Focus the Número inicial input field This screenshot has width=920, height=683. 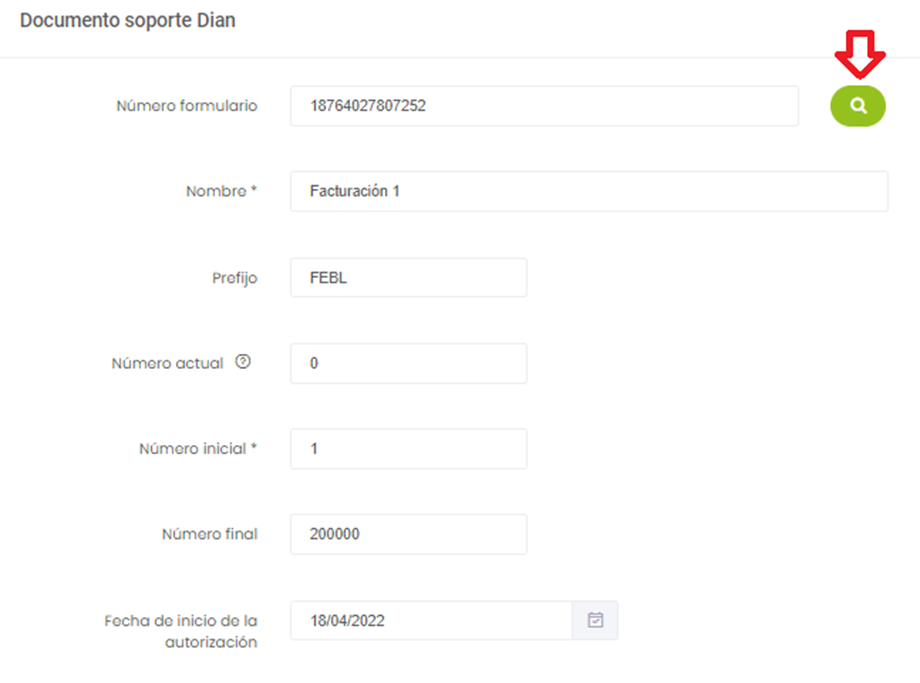pos(408,449)
